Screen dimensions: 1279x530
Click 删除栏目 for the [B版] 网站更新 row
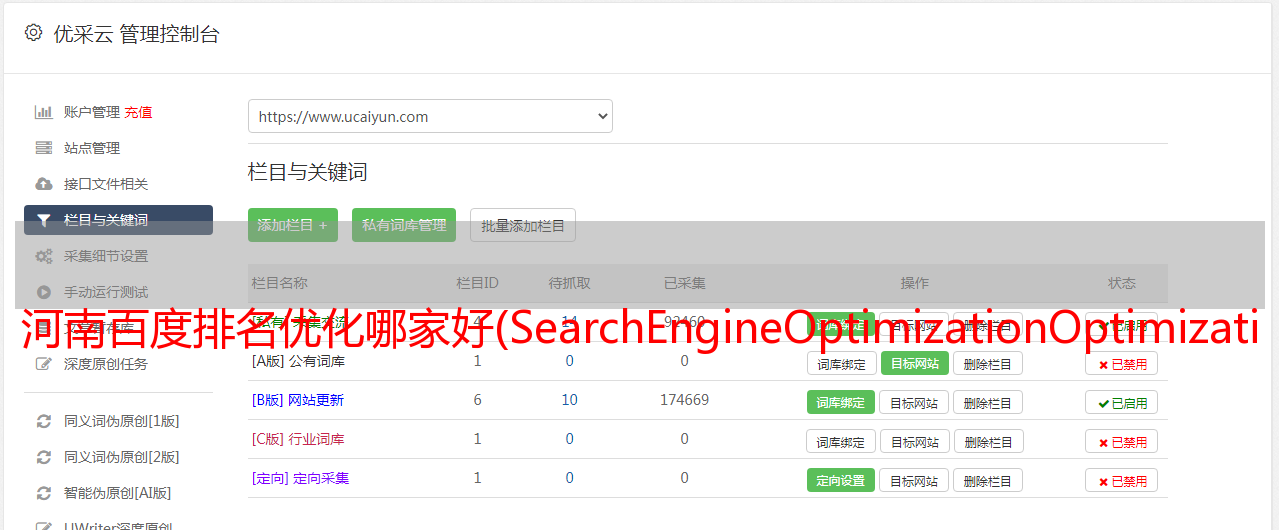click(988, 403)
